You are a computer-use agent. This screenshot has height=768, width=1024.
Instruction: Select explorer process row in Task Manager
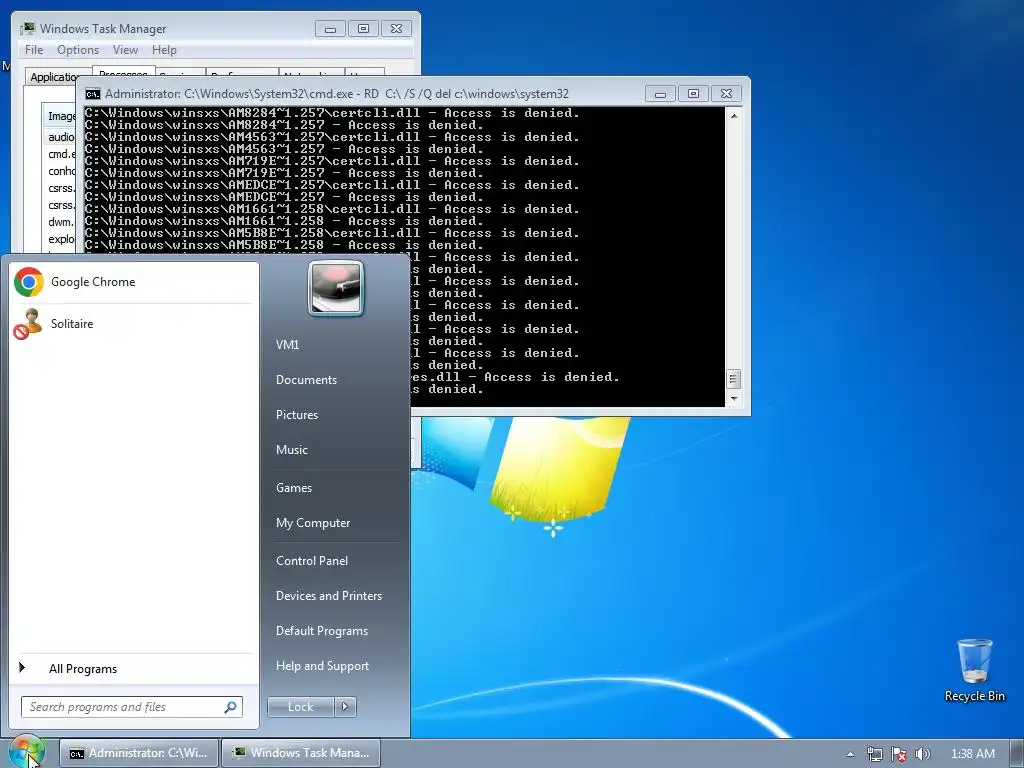click(60, 239)
